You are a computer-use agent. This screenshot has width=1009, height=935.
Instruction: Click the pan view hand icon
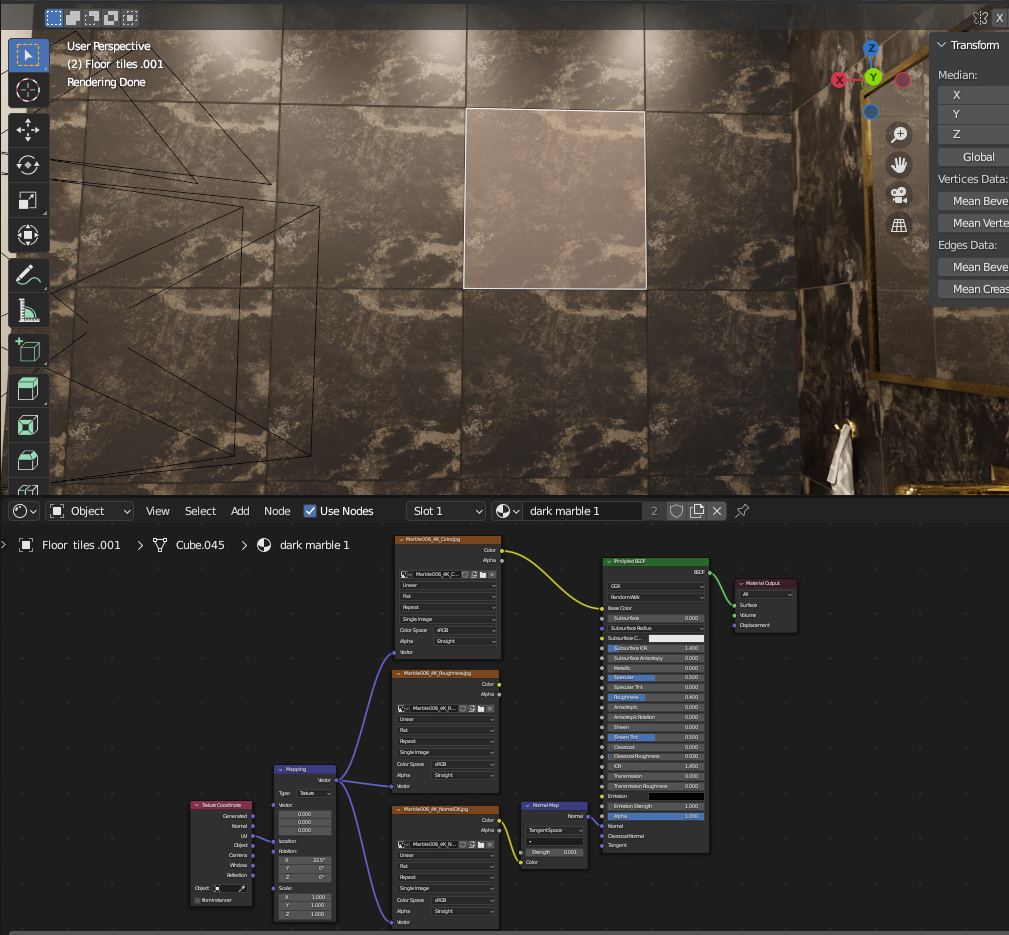(899, 165)
